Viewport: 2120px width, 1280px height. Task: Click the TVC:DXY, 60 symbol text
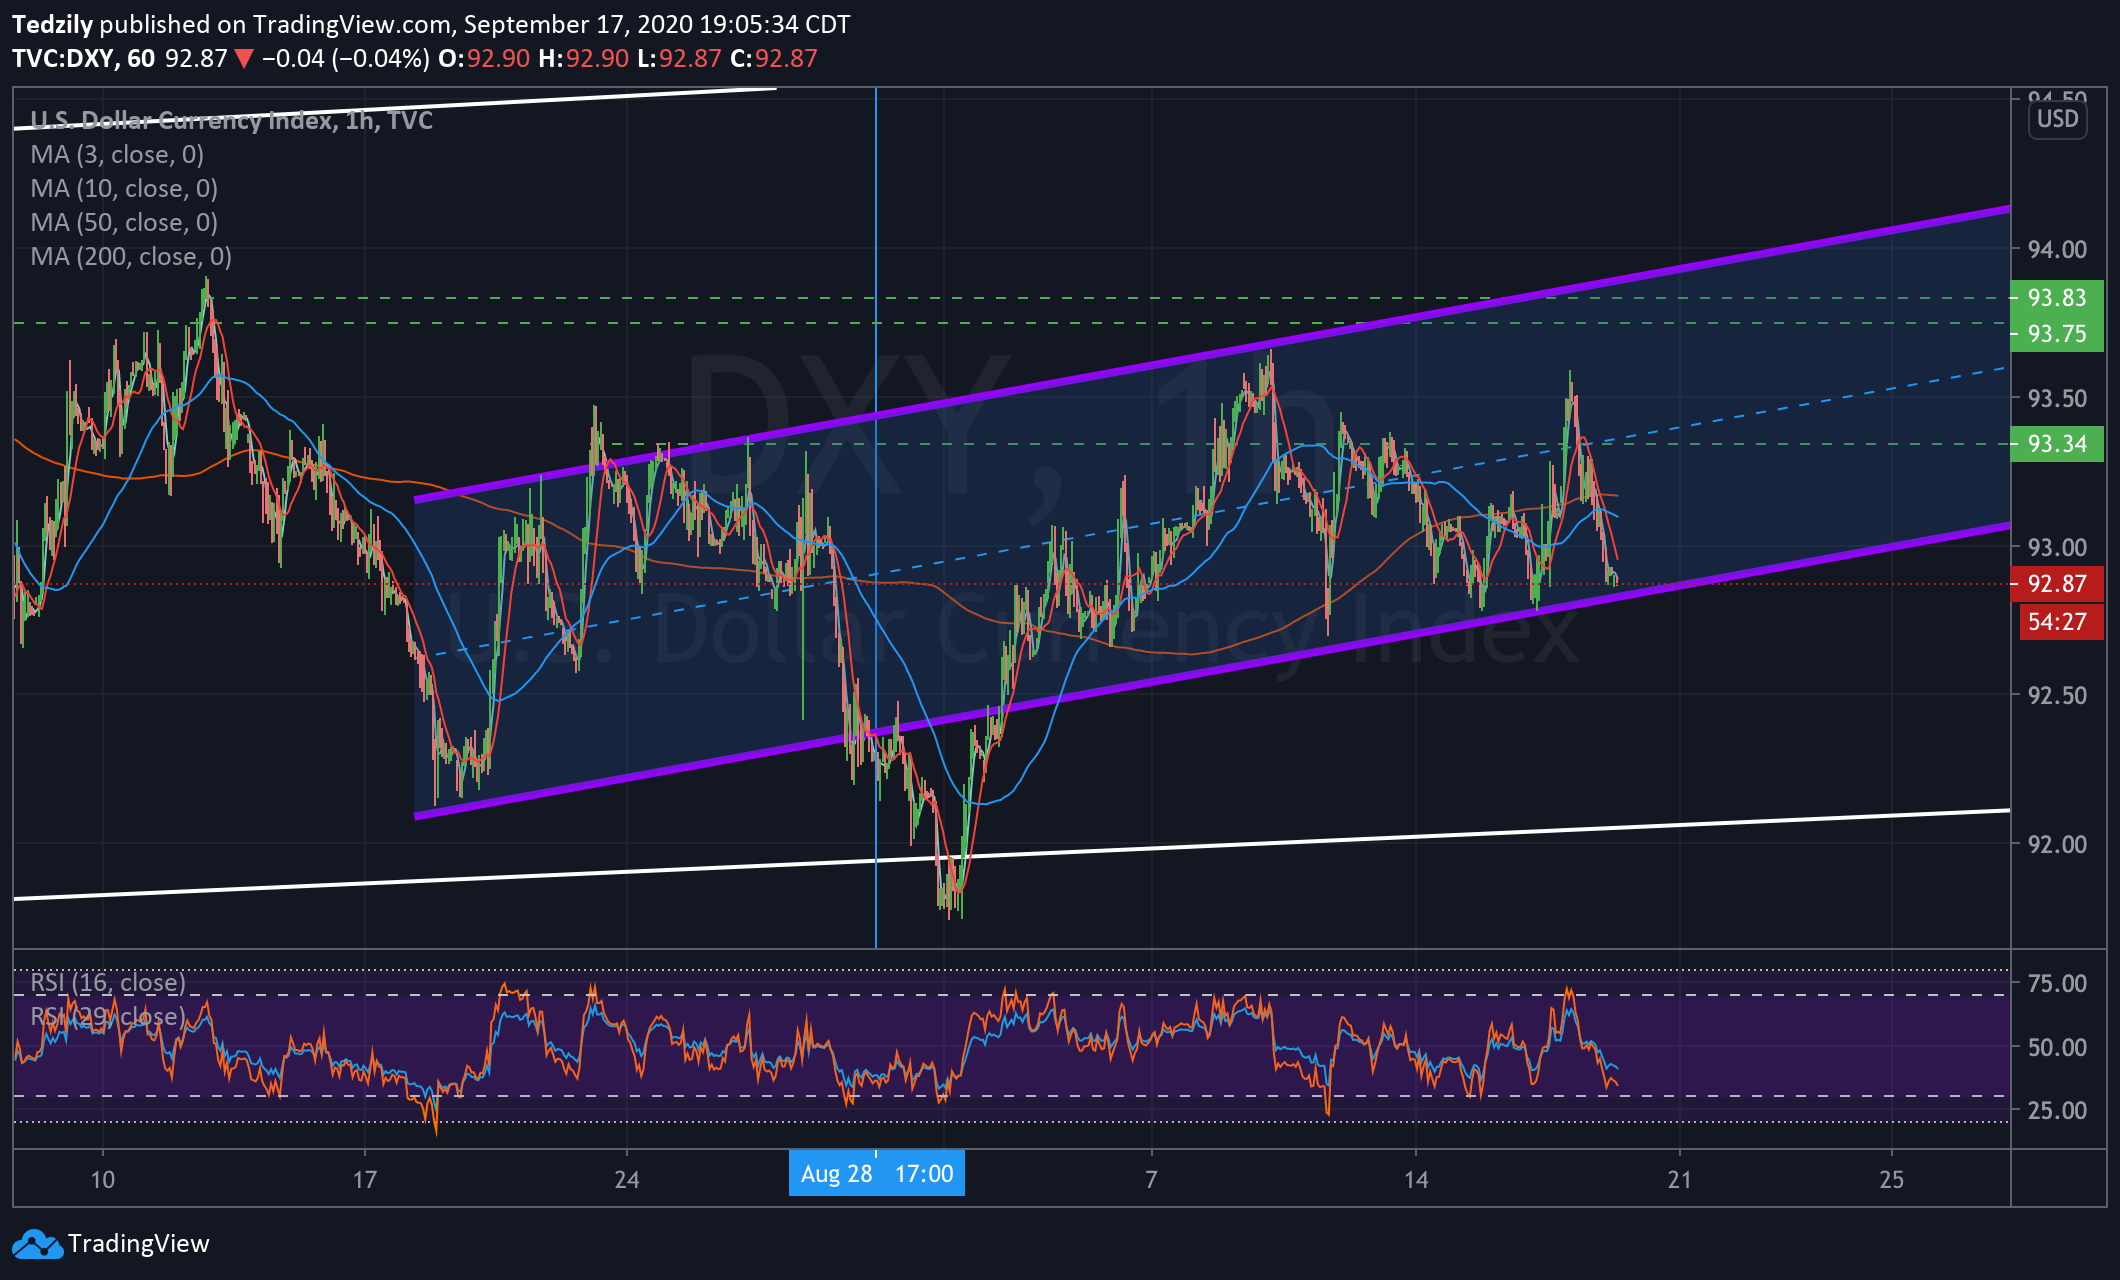tap(84, 59)
